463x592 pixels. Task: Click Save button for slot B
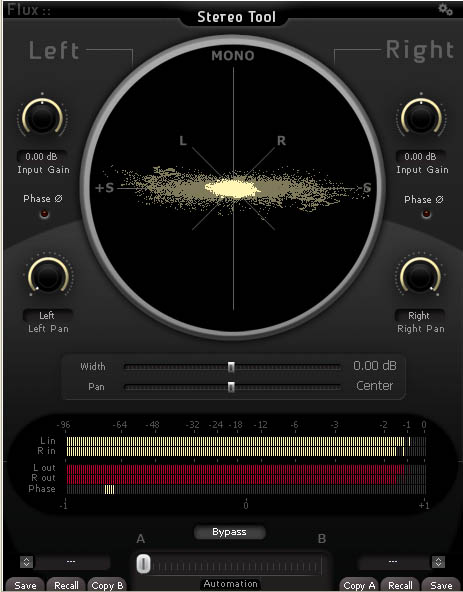440,585
